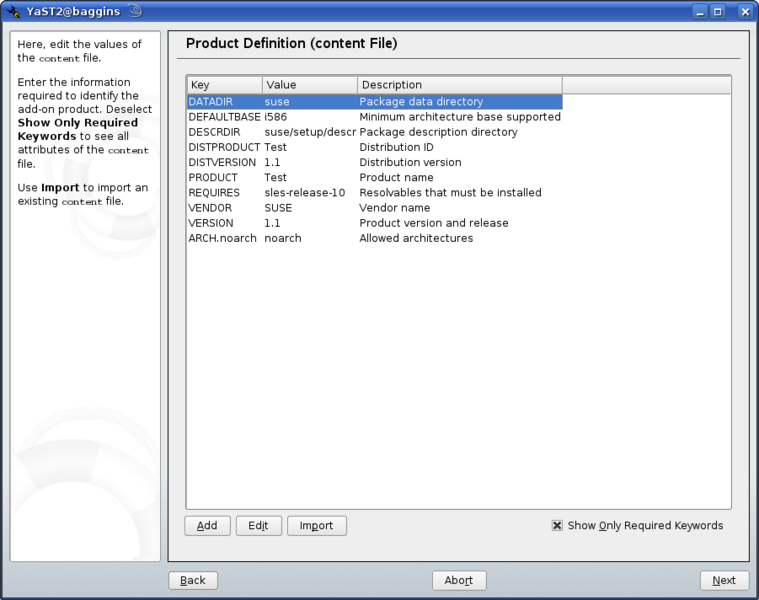
Task: Click the title bar's swirl icon beside YaST2@baggins
Action: click(x=135, y=11)
